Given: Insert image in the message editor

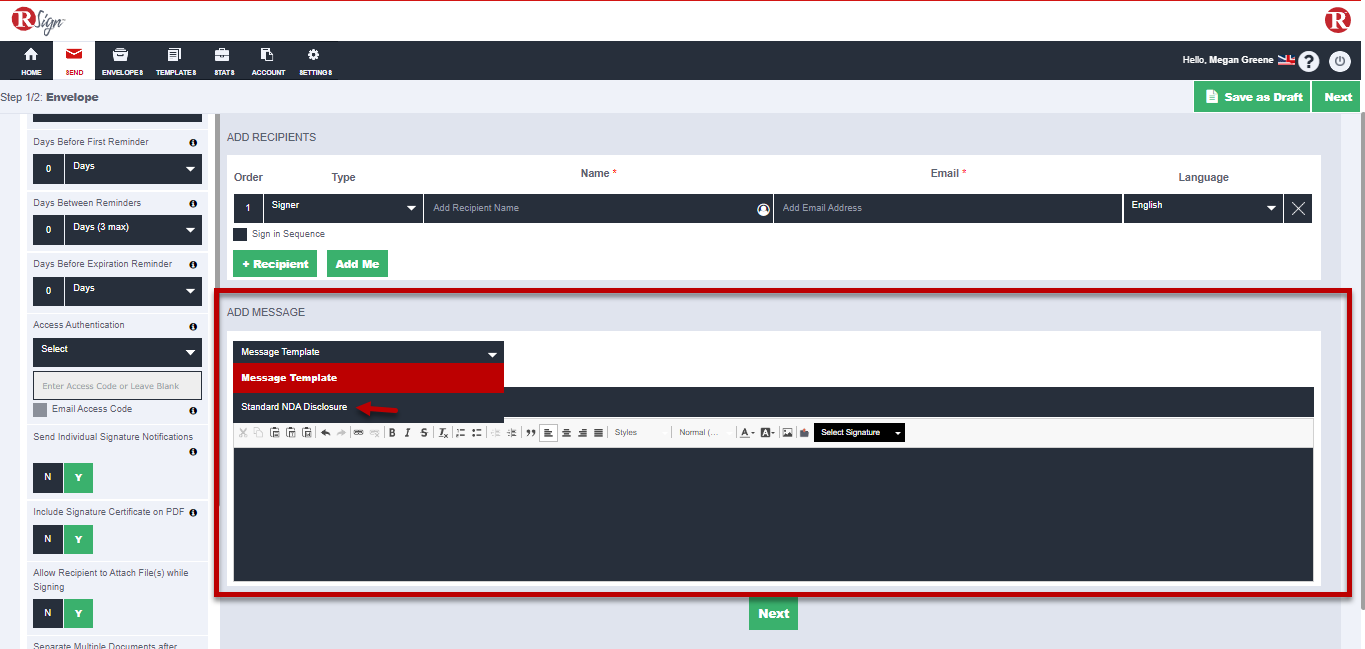Looking at the screenshot, I should pos(788,433).
